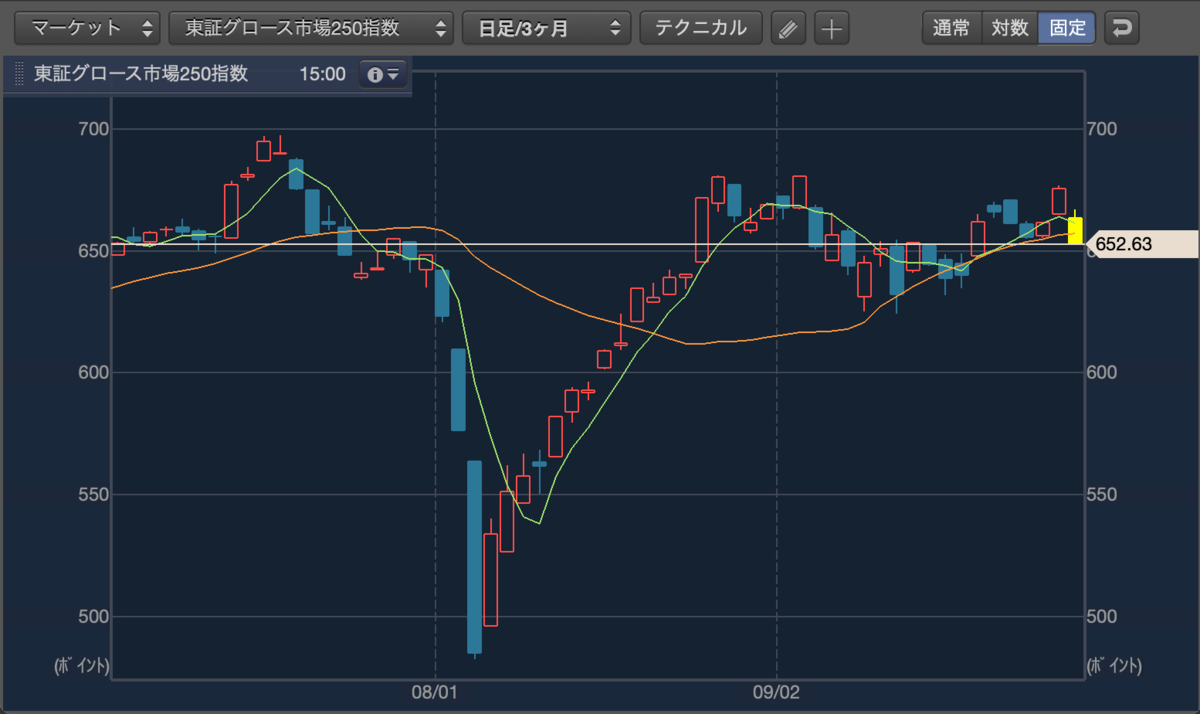
Task: Click the undo return arrow icon
Action: click(x=1123, y=28)
